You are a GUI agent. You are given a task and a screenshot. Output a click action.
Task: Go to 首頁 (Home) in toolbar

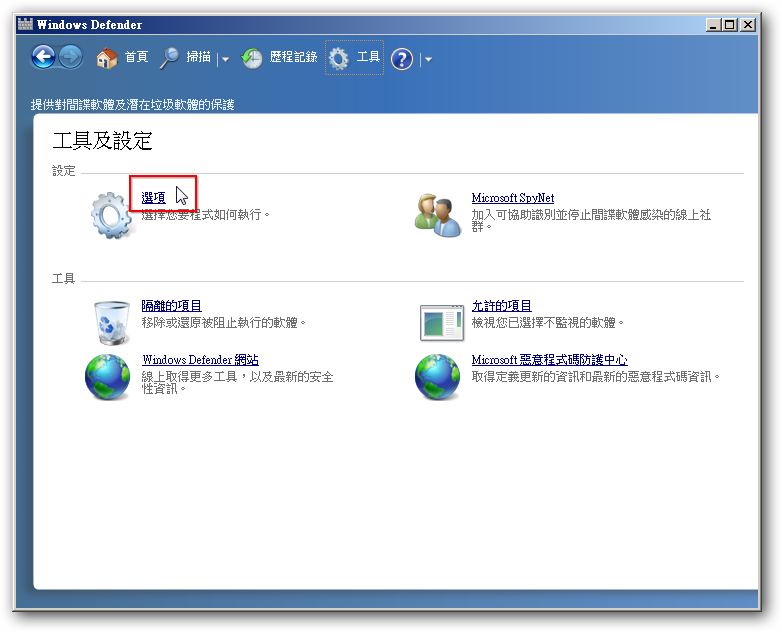(122, 58)
